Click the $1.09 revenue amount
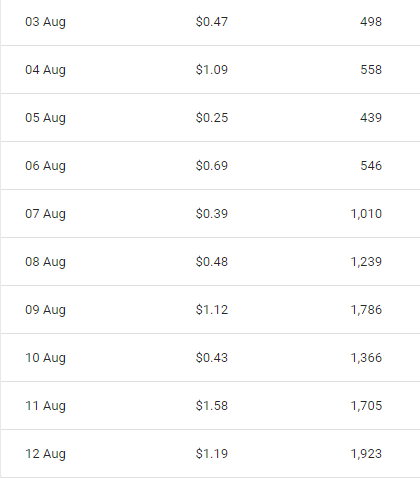 pyautogui.click(x=212, y=70)
